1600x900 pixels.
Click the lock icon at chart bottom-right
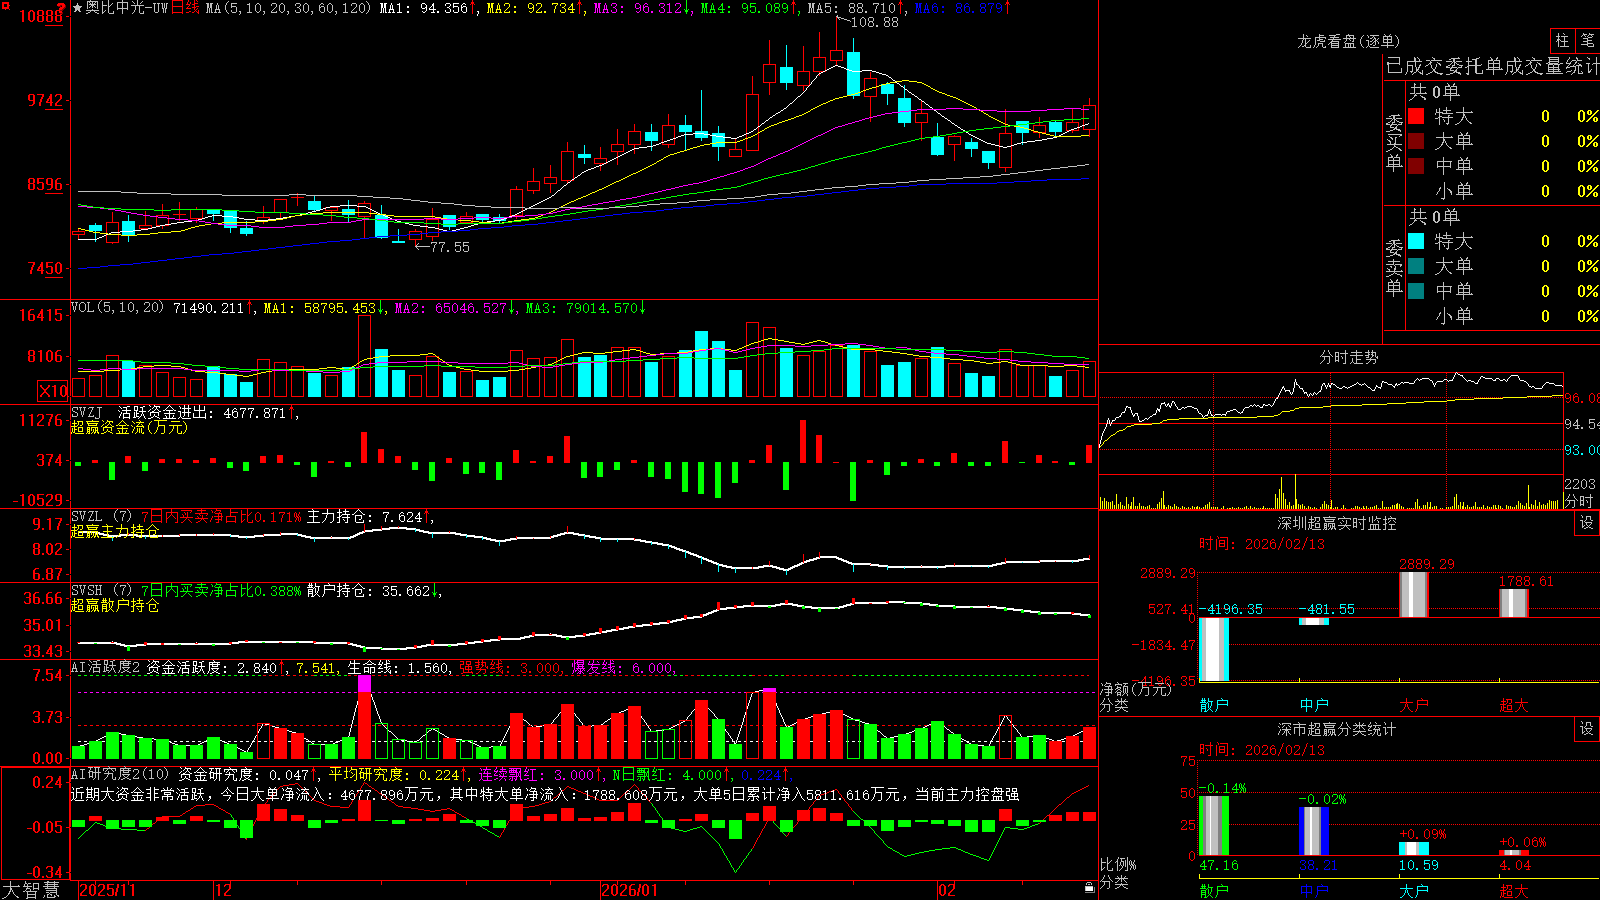click(x=1089, y=888)
